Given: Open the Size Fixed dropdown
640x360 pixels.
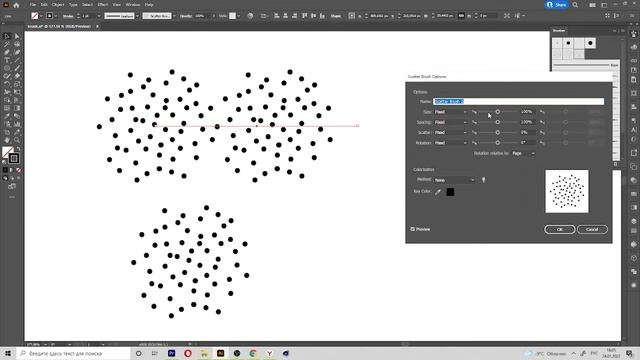Looking at the screenshot, I should click(x=451, y=112).
